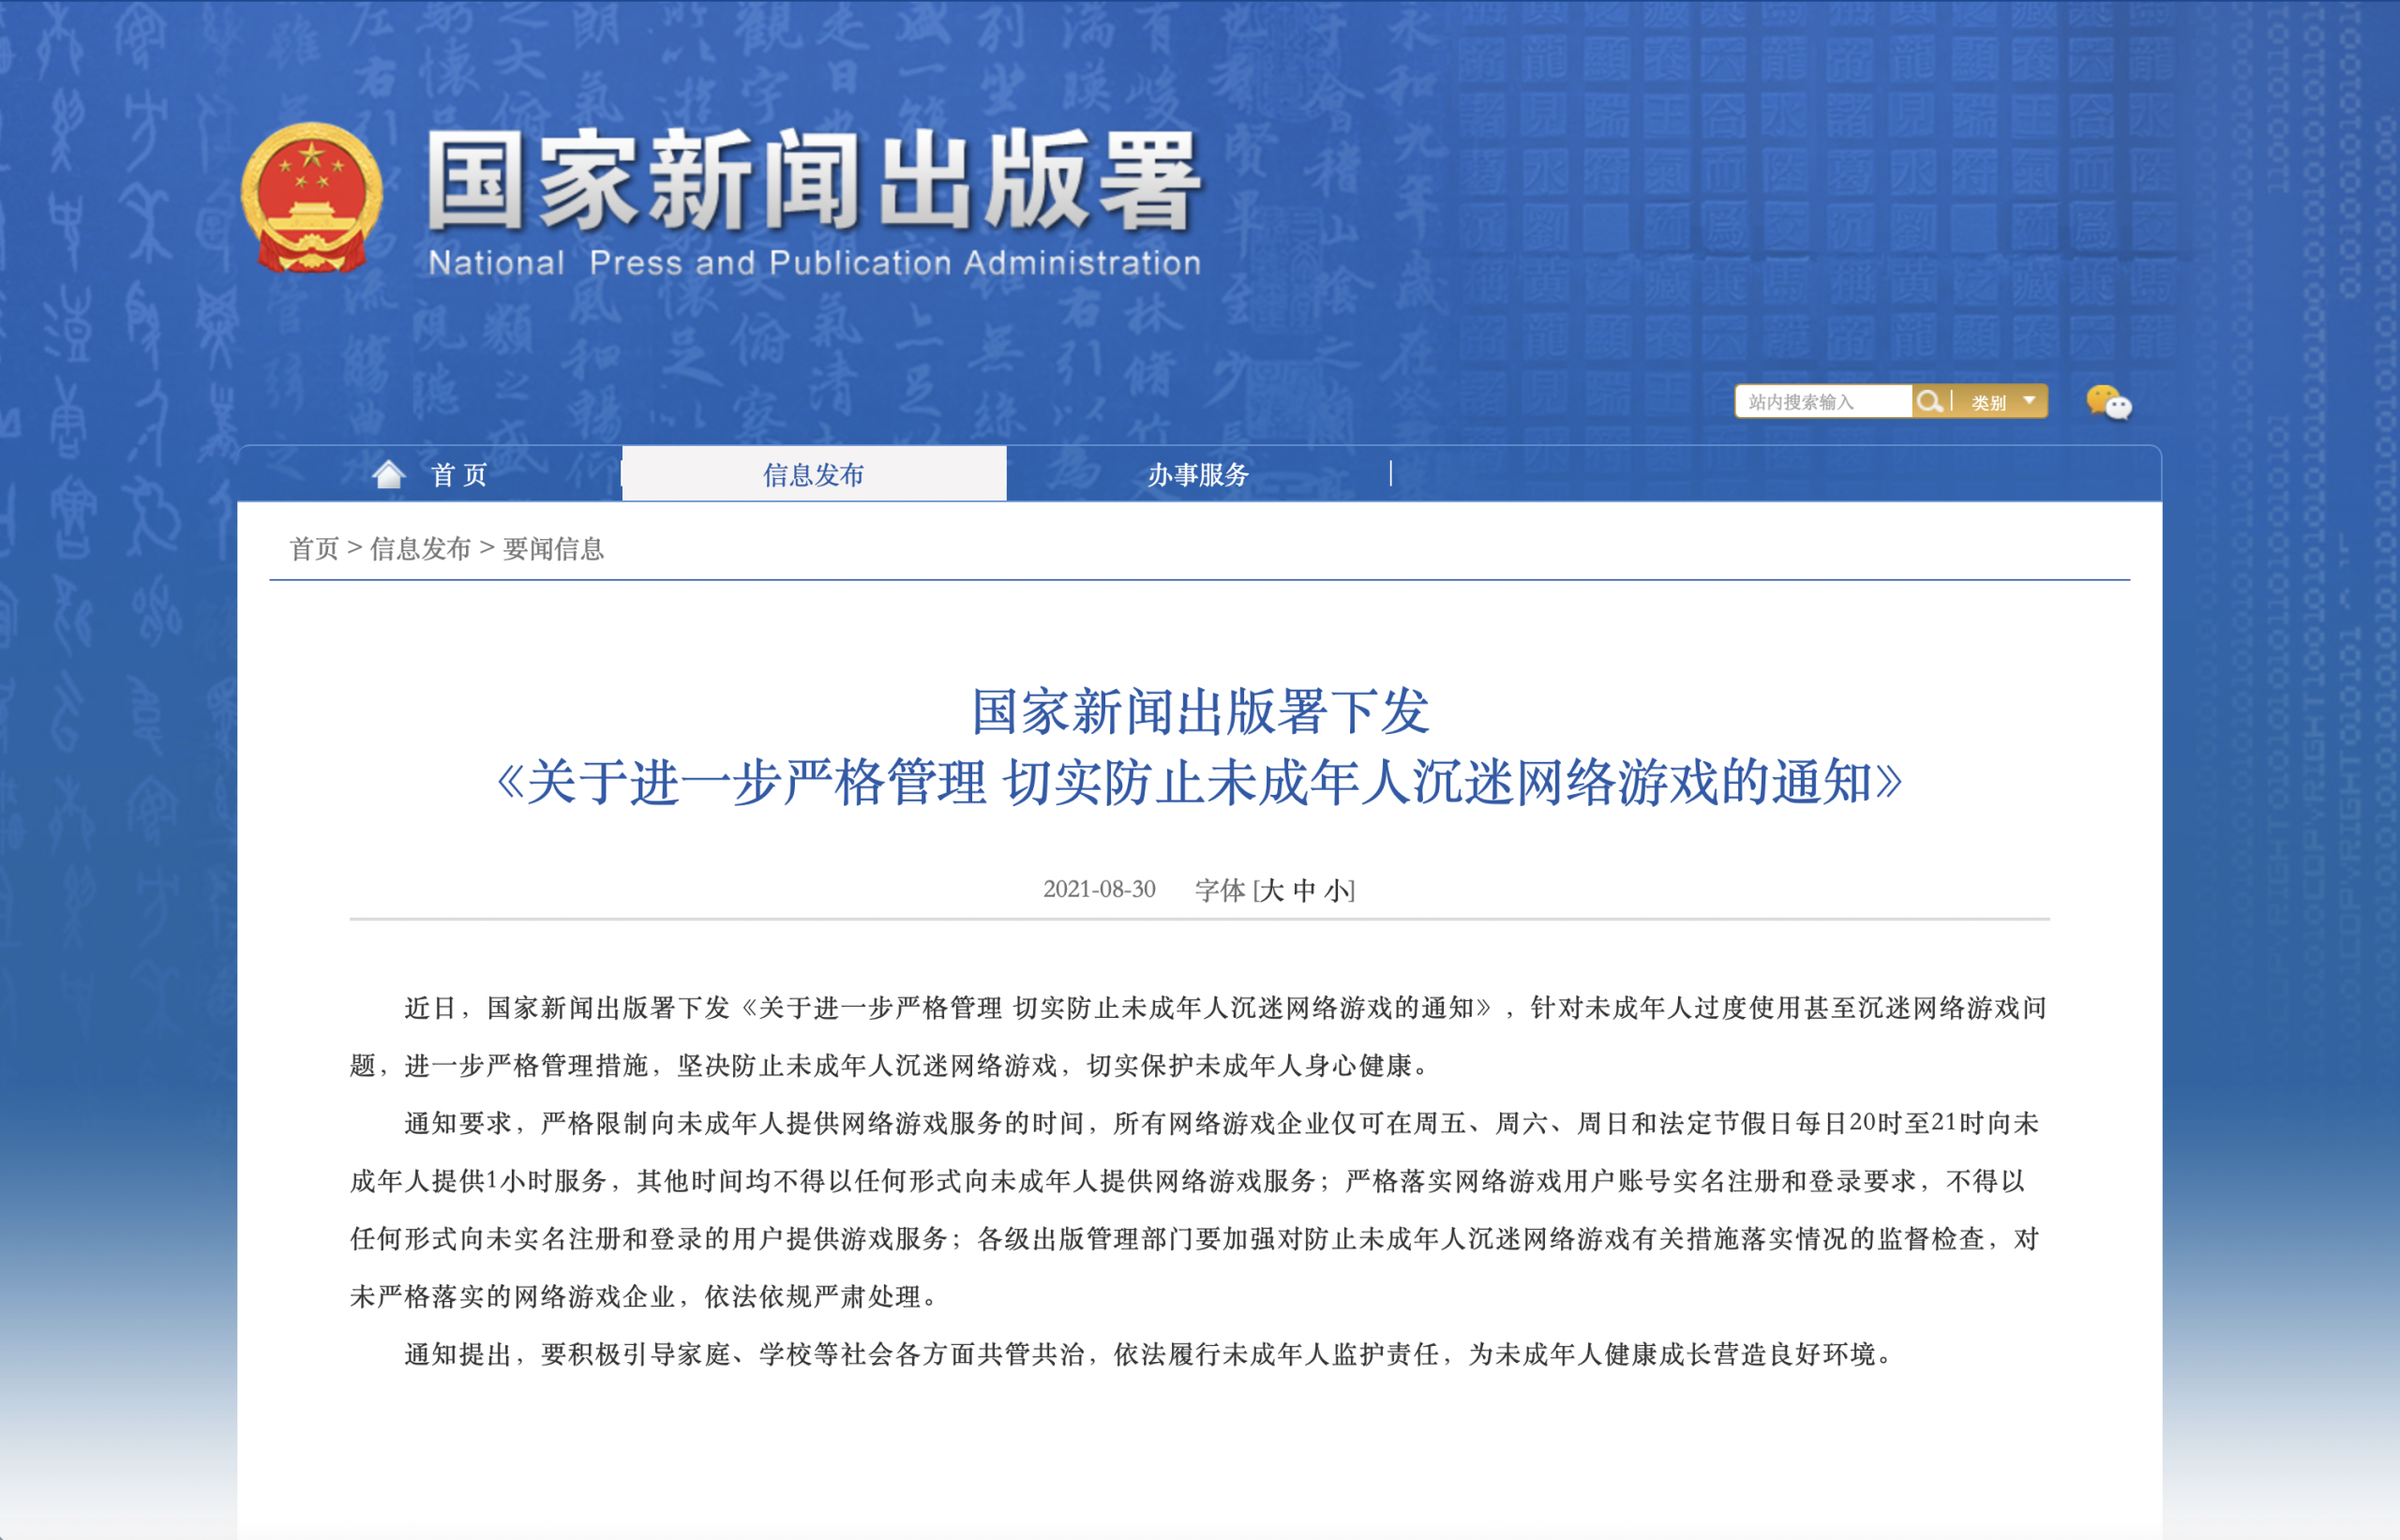This screenshot has width=2400, height=1540.
Task: Click the national emblem logo
Action: click(312, 198)
